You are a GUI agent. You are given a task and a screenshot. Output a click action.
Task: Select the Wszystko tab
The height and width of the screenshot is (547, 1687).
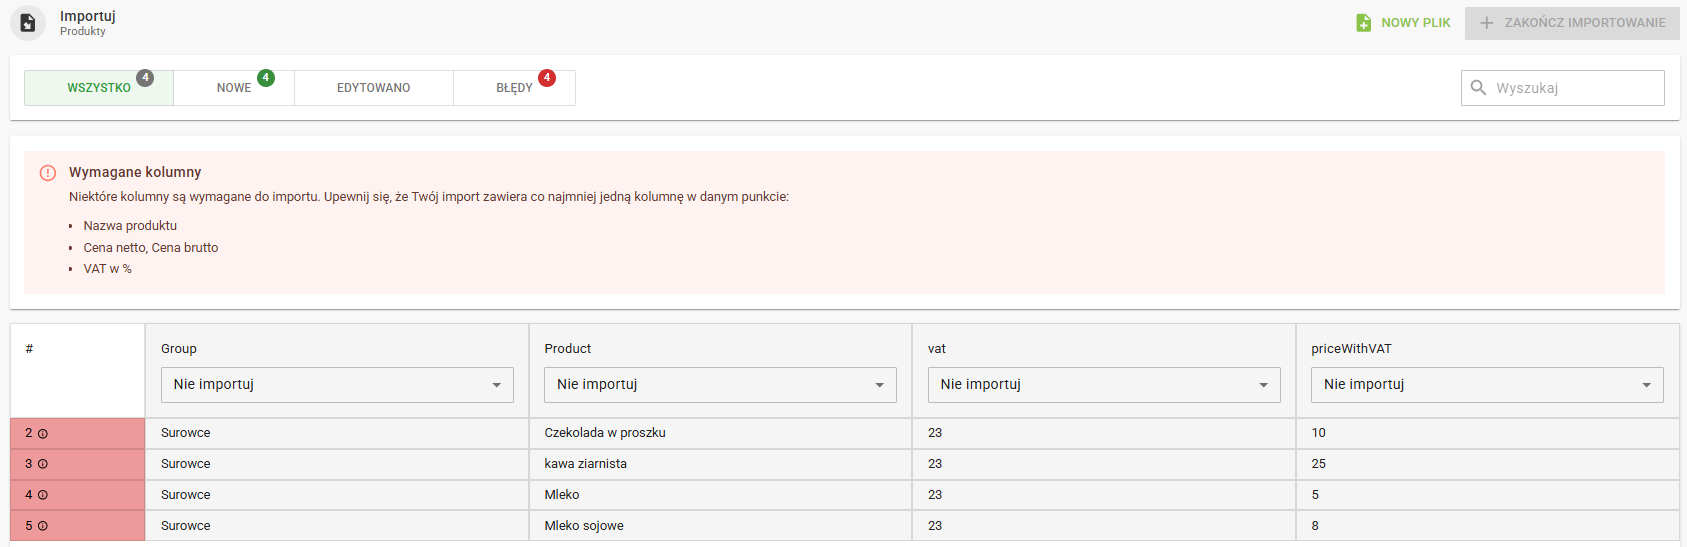coord(99,88)
